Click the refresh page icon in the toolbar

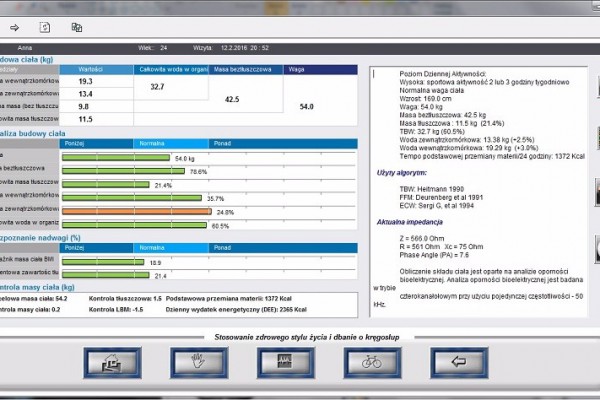(46, 27)
